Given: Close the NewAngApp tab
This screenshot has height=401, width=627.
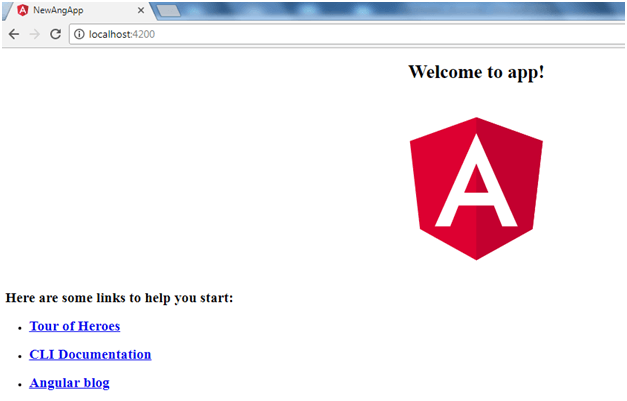Looking at the screenshot, I should (141, 10).
